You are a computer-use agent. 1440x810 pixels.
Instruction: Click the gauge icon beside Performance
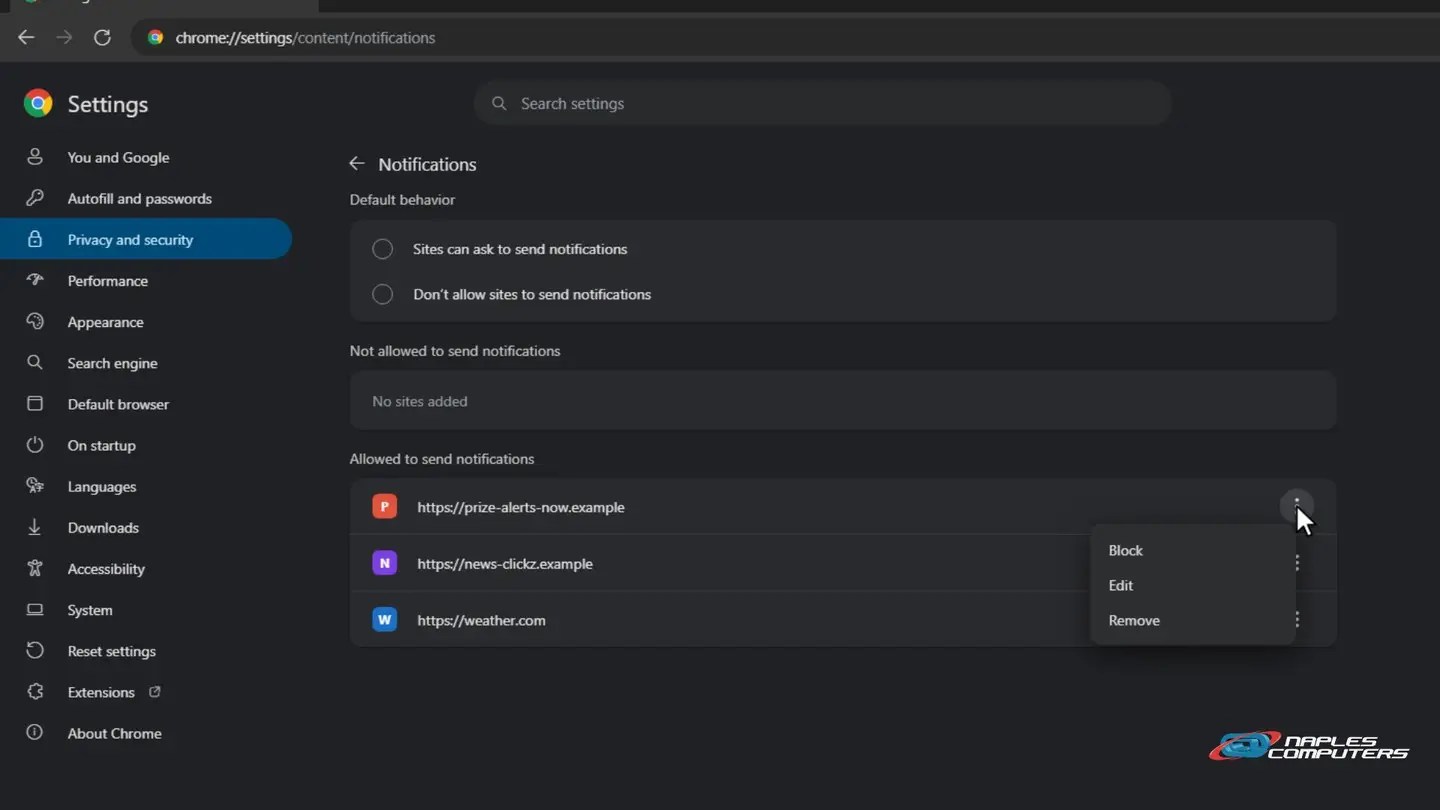coord(35,280)
